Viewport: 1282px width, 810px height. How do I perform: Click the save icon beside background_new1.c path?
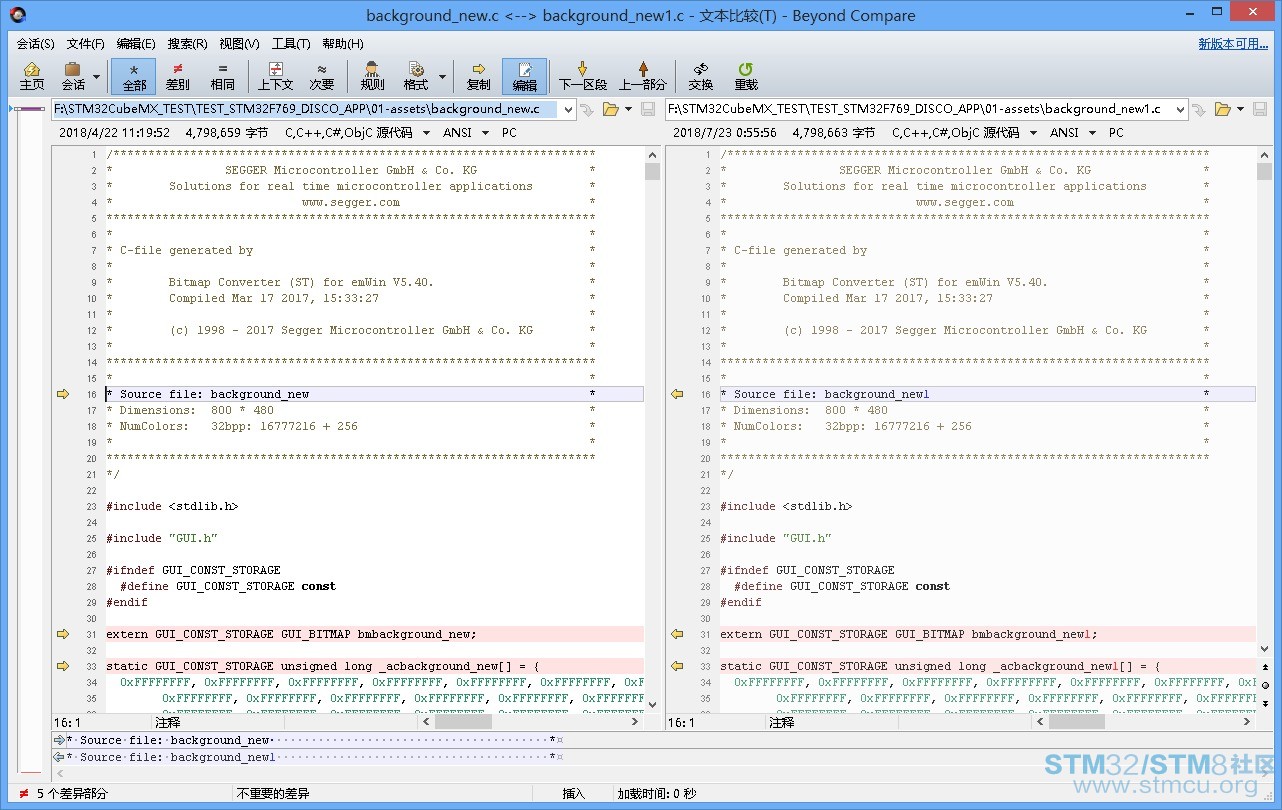[1262, 109]
